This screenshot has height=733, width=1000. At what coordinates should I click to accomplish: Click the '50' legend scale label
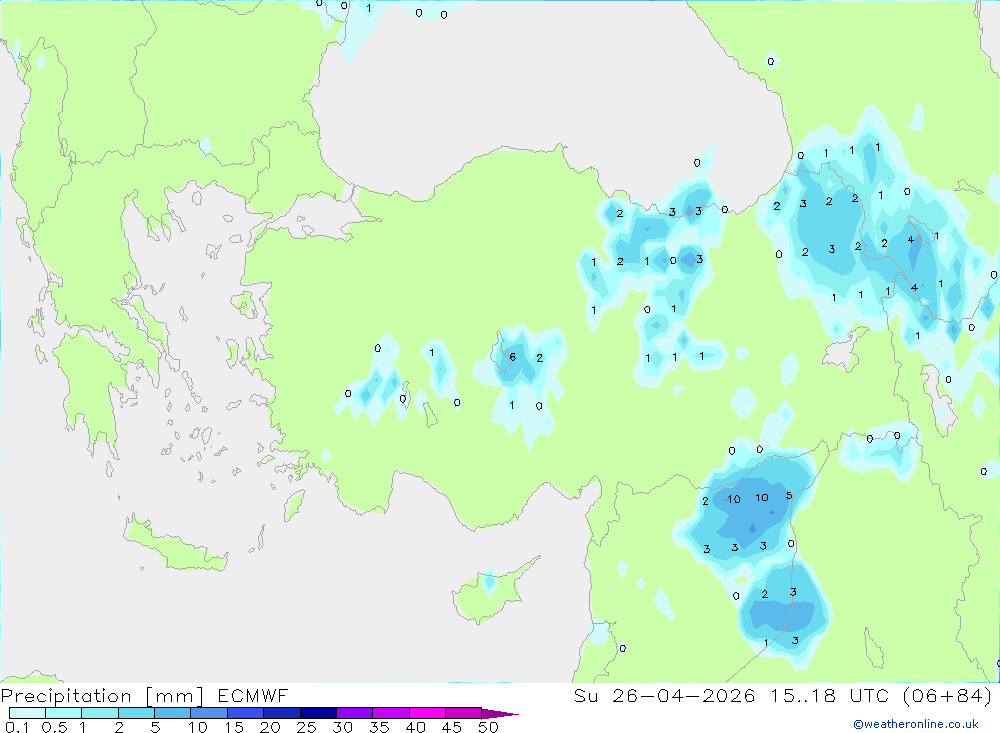(x=488, y=727)
